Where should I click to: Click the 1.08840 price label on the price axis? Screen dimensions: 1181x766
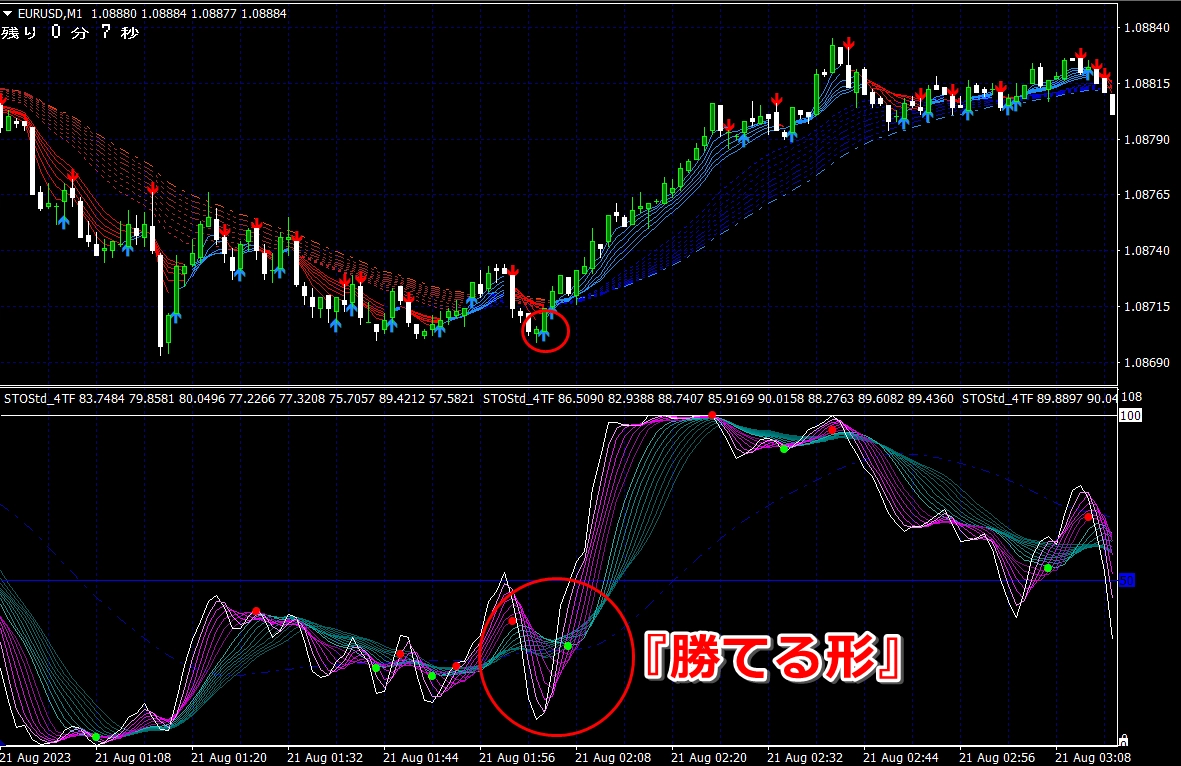(x=1147, y=27)
